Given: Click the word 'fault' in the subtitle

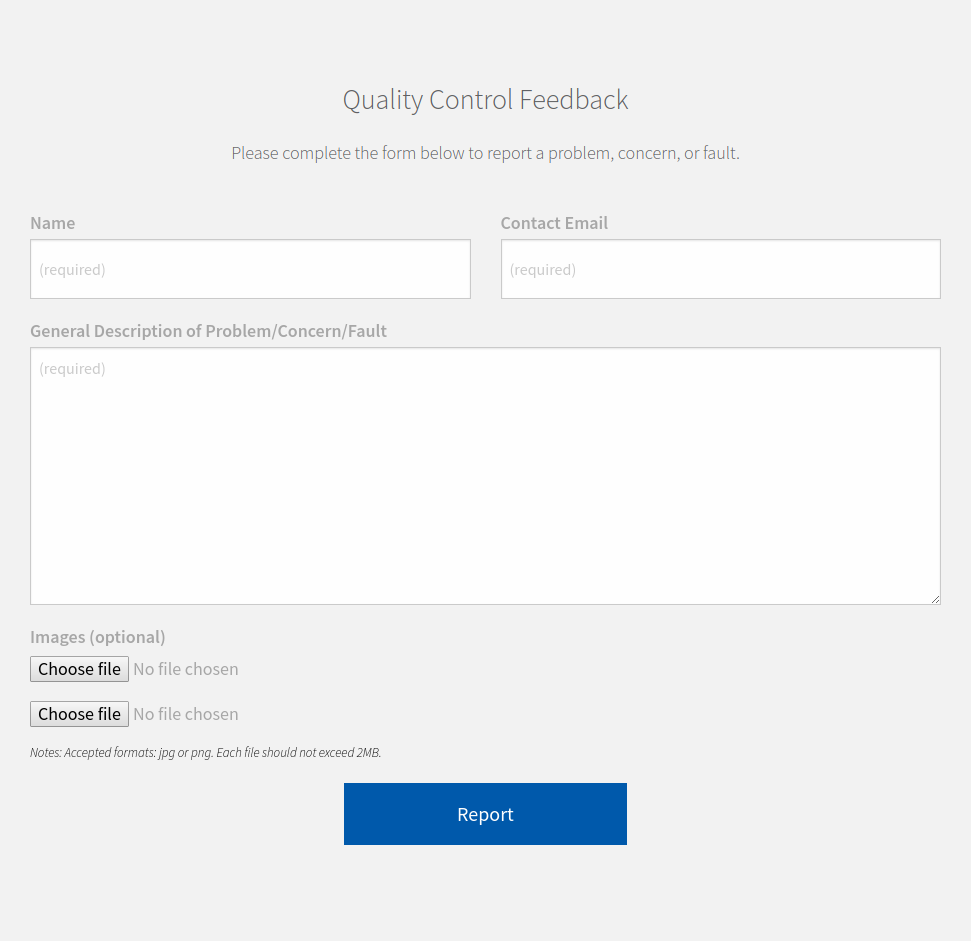Looking at the screenshot, I should click(x=719, y=154).
